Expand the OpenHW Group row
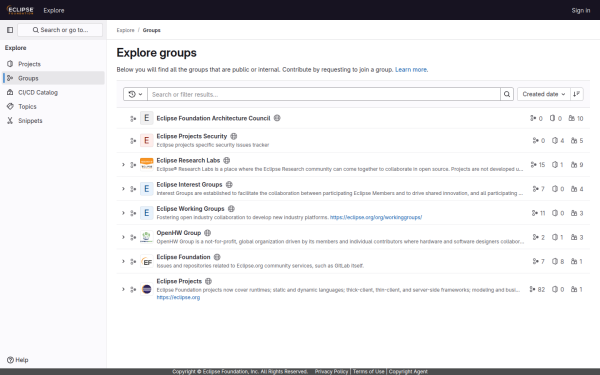 coord(123,237)
